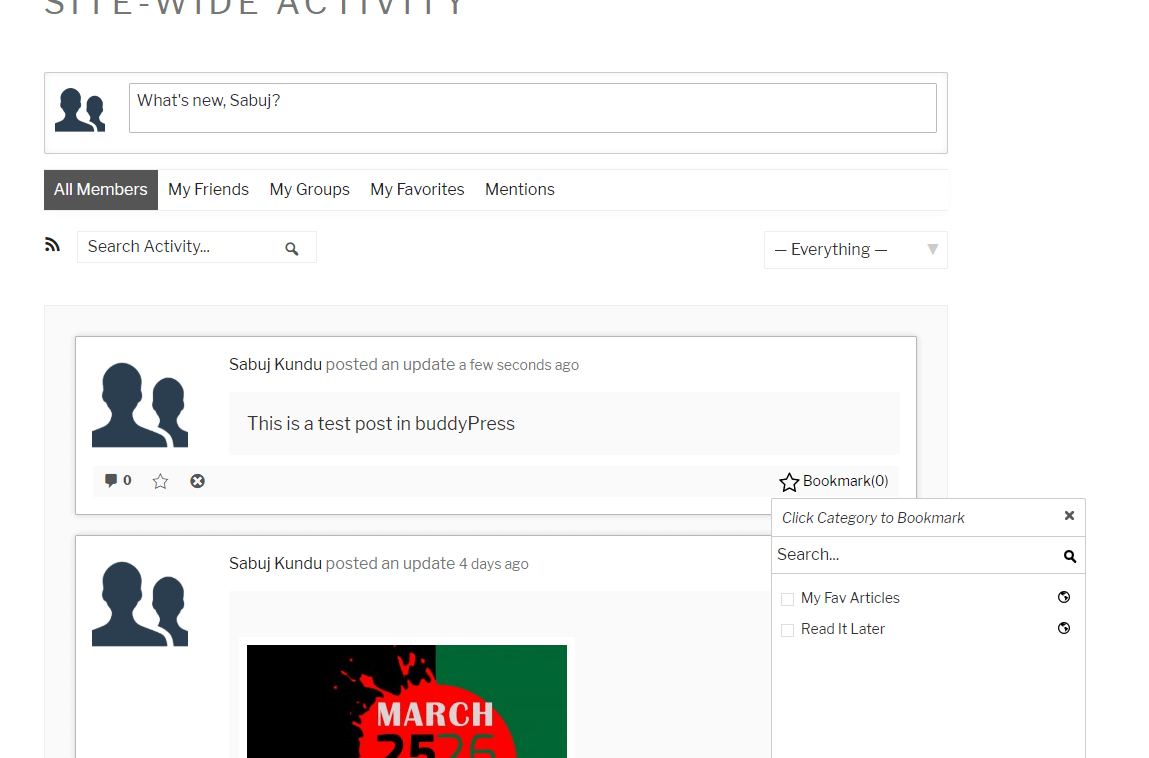Switch to the My Friends tab
Screen dimensions: 1149x758
(208, 190)
